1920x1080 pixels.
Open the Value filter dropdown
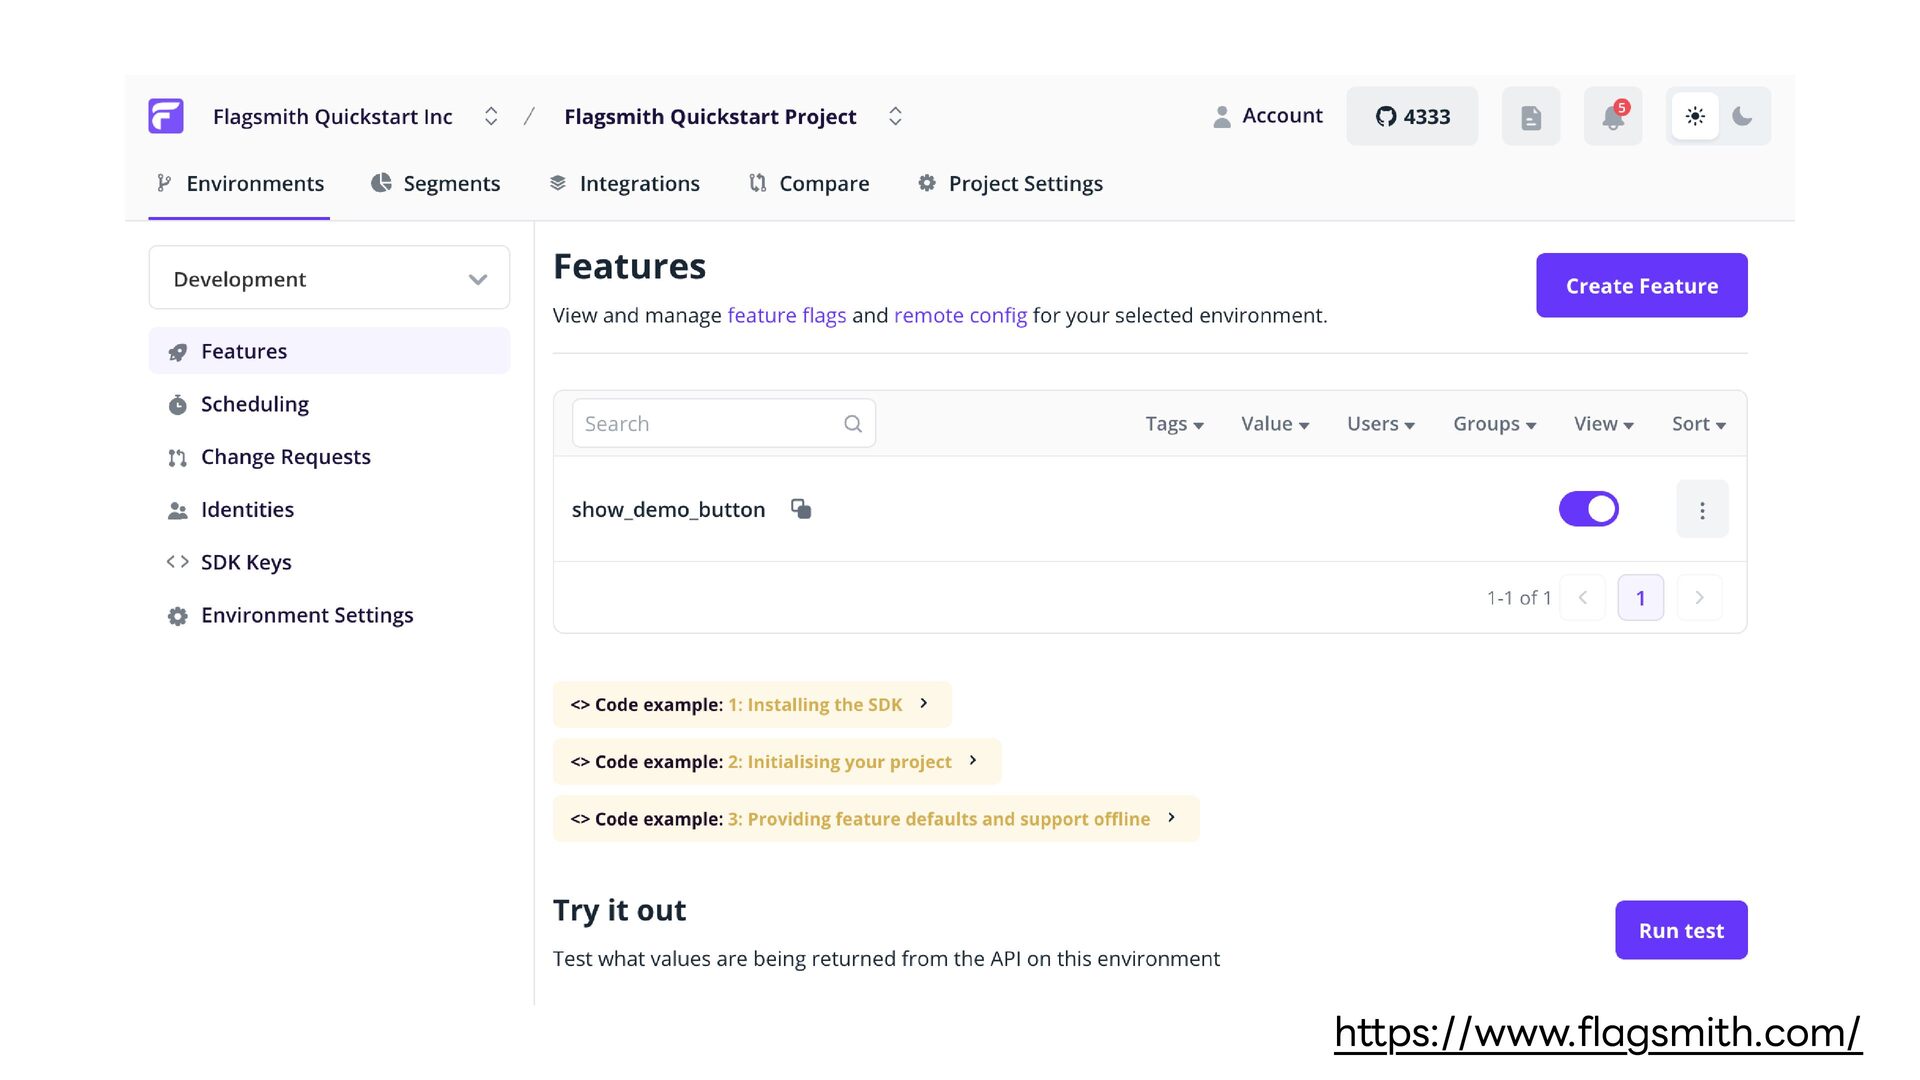point(1275,424)
